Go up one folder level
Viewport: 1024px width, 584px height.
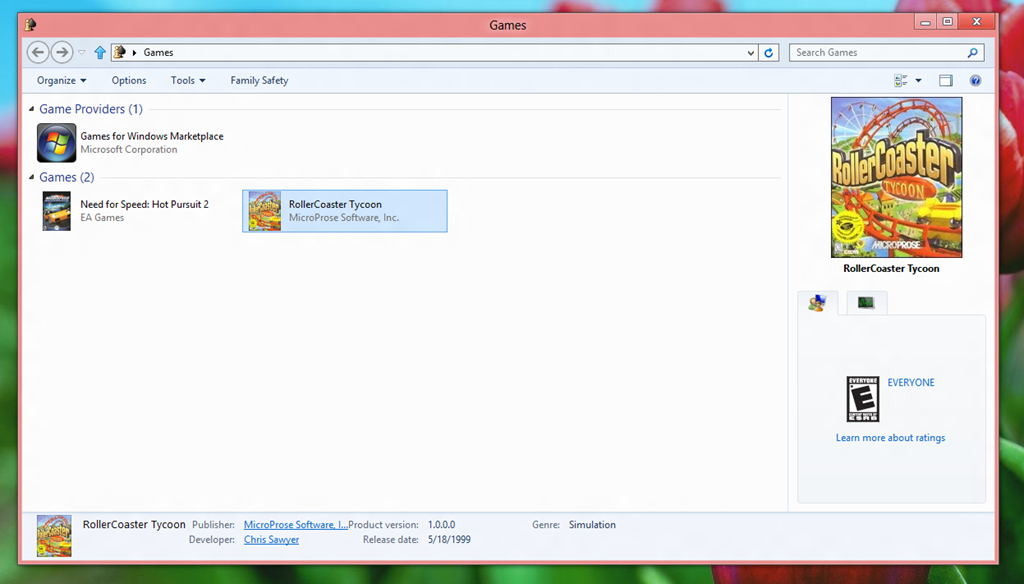pyautogui.click(x=100, y=52)
